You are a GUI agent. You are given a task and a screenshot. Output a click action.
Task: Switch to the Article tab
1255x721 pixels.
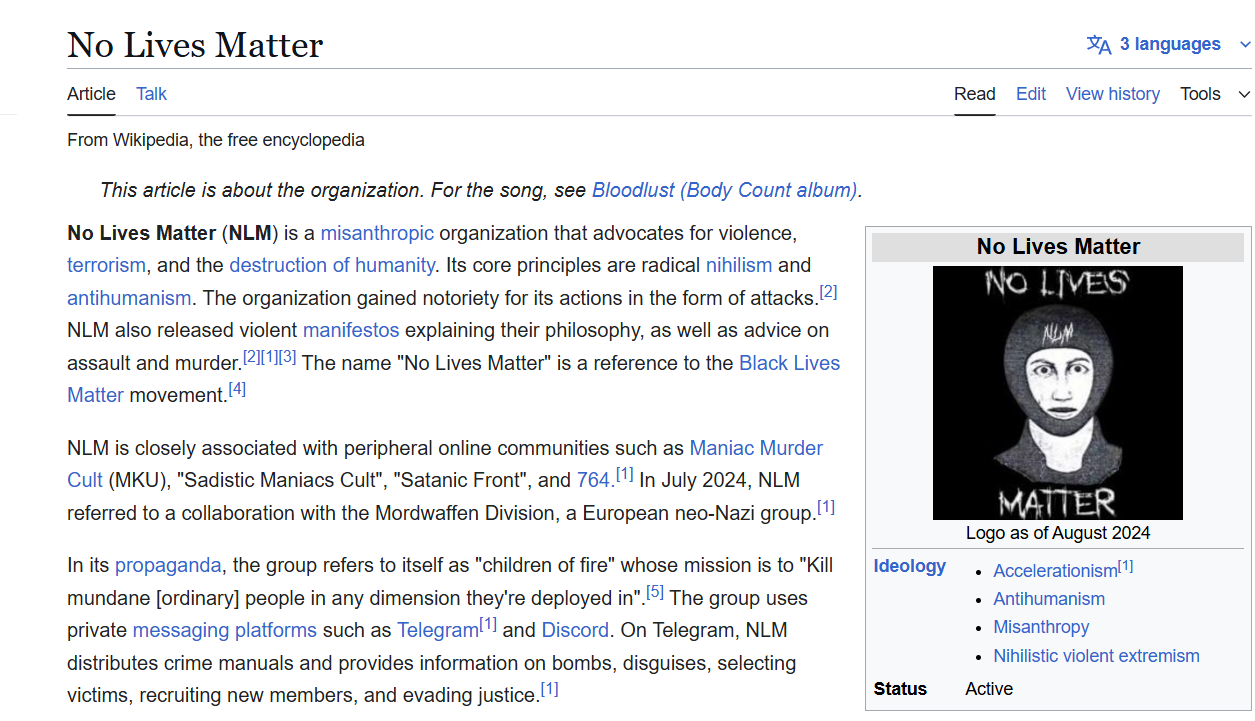coord(91,94)
